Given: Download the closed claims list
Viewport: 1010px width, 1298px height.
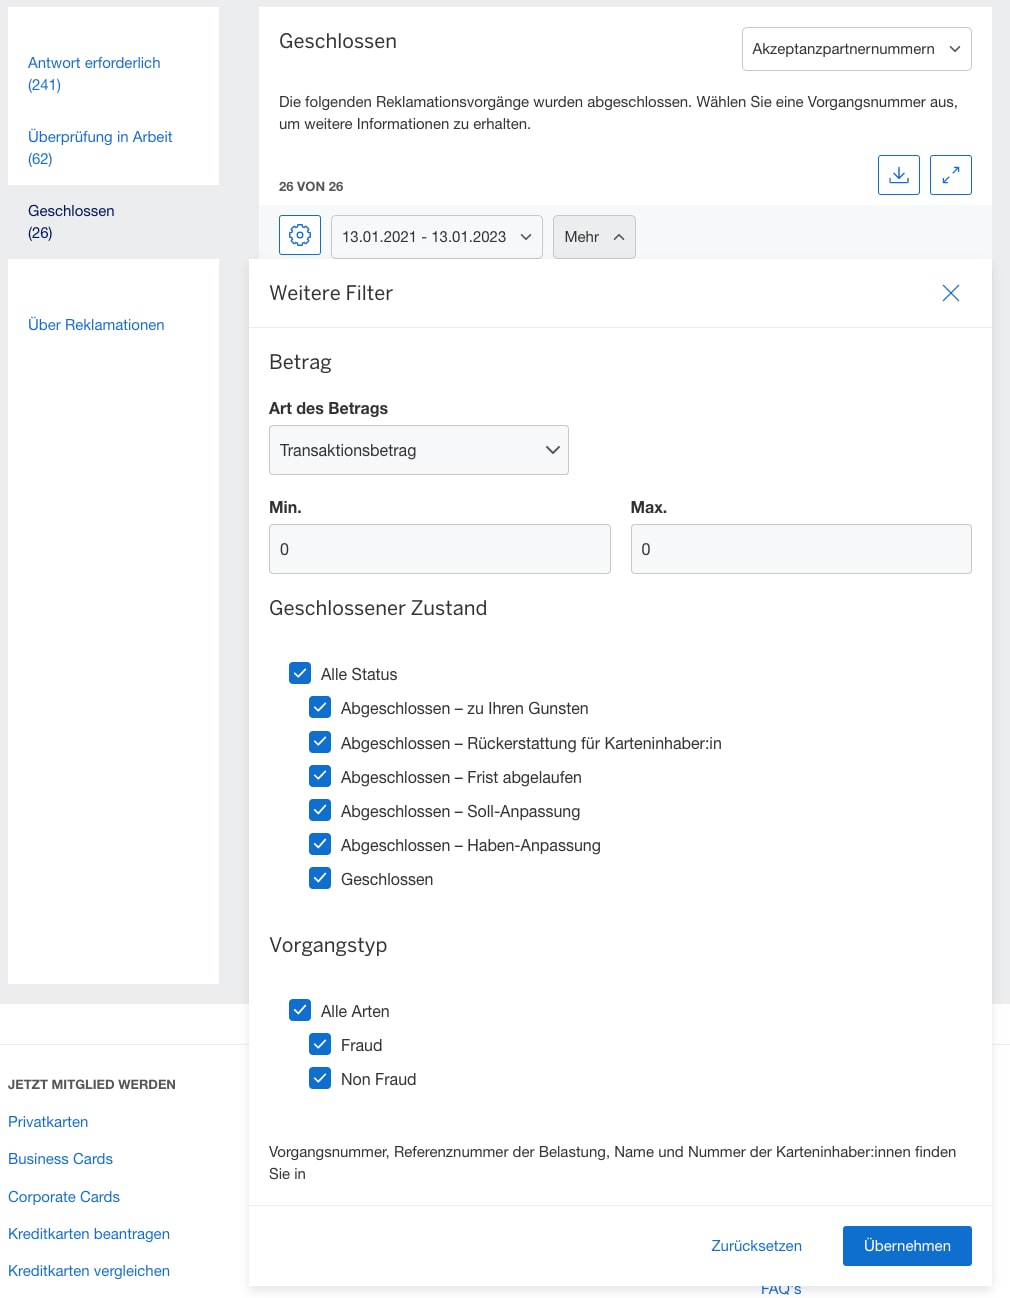Looking at the screenshot, I should [898, 174].
